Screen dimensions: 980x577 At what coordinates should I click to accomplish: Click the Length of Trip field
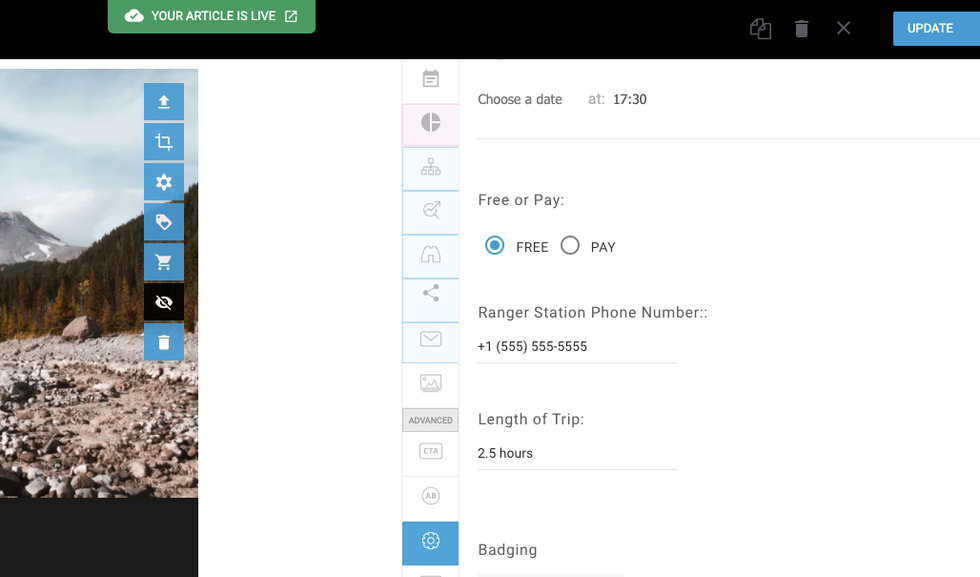point(577,454)
